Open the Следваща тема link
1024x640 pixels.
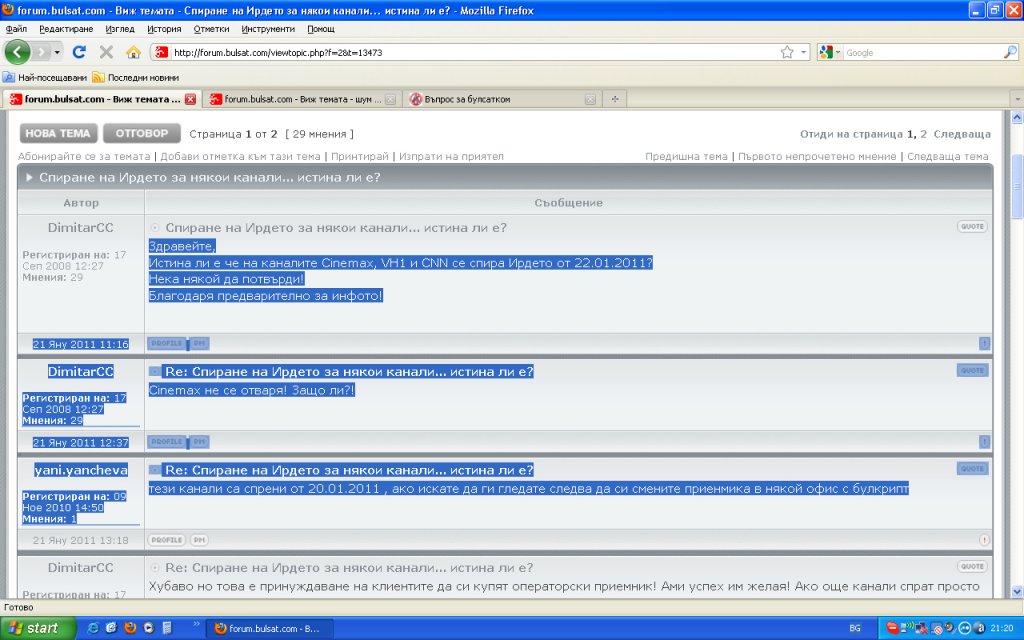coord(947,157)
